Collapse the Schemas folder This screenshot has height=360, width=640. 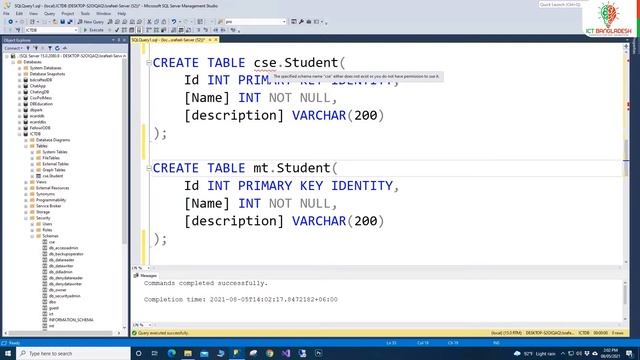pos(32,236)
